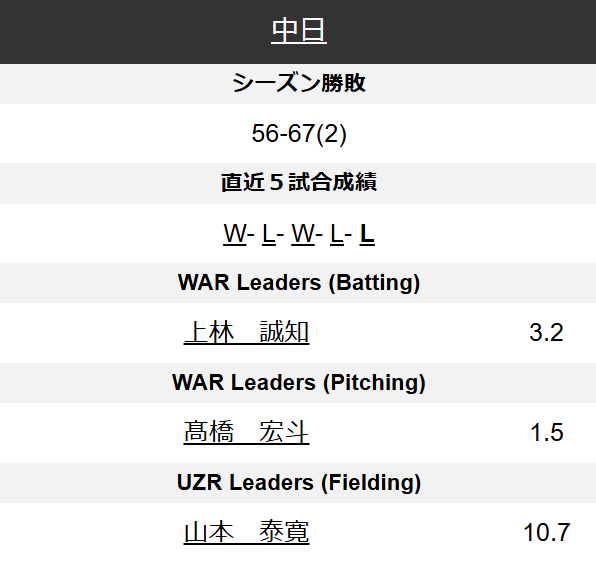Viewport: 596px width, 565px height.
Task: Click the WAR Leaders (Batting) header
Action: point(299,282)
